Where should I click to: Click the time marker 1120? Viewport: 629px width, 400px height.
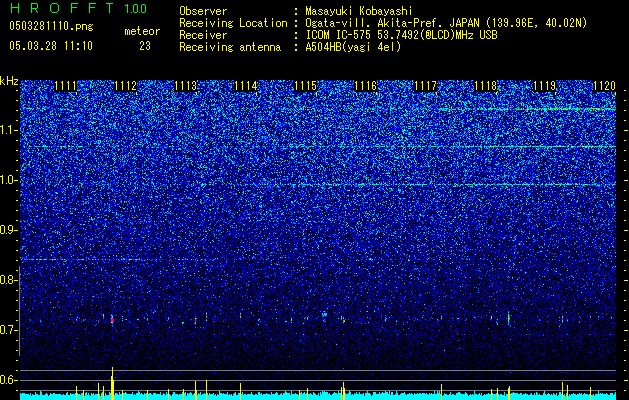(x=605, y=86)
